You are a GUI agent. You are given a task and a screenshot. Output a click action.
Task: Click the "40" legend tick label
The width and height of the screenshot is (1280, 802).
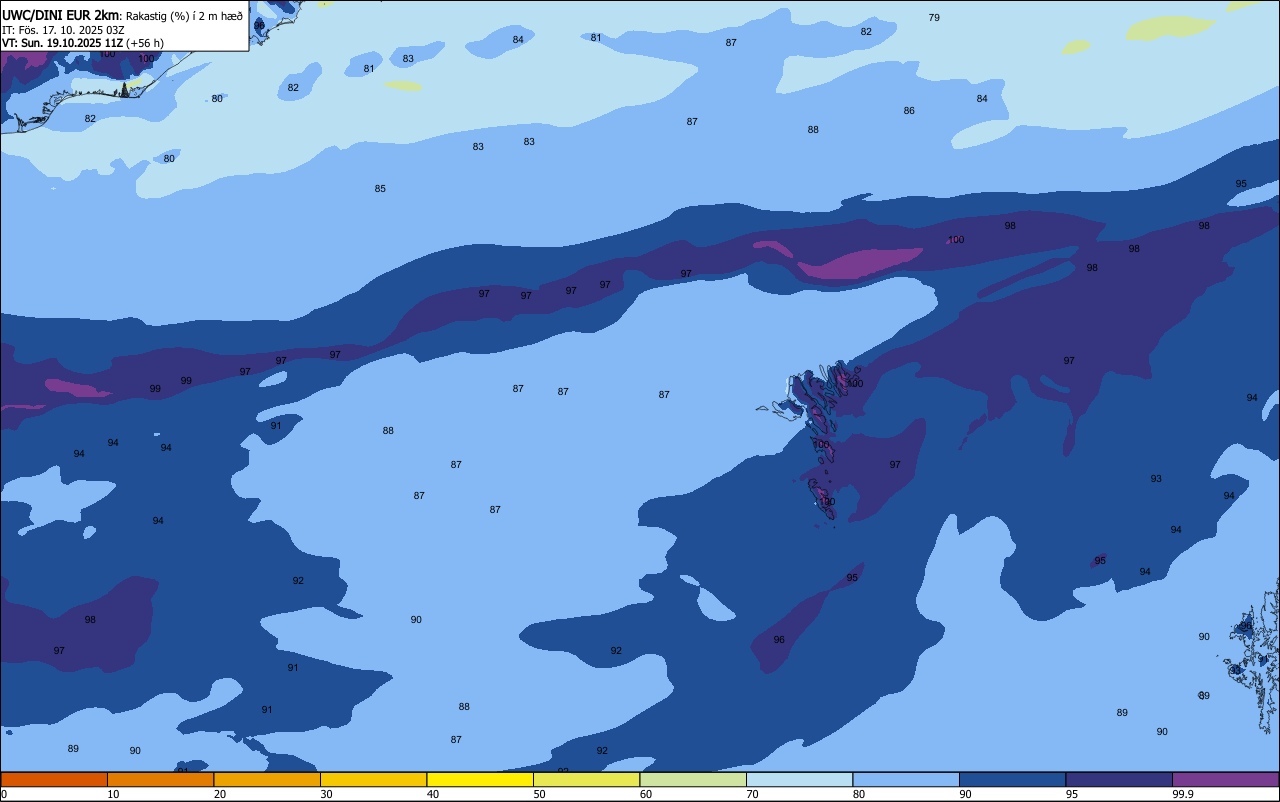(x=433, y=794)
